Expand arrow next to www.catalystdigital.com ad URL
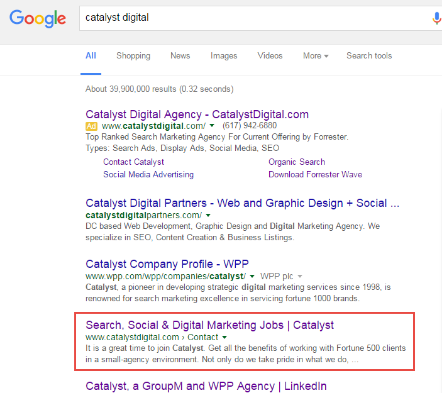Screen dimensions: 443x394 pos(212,126)
